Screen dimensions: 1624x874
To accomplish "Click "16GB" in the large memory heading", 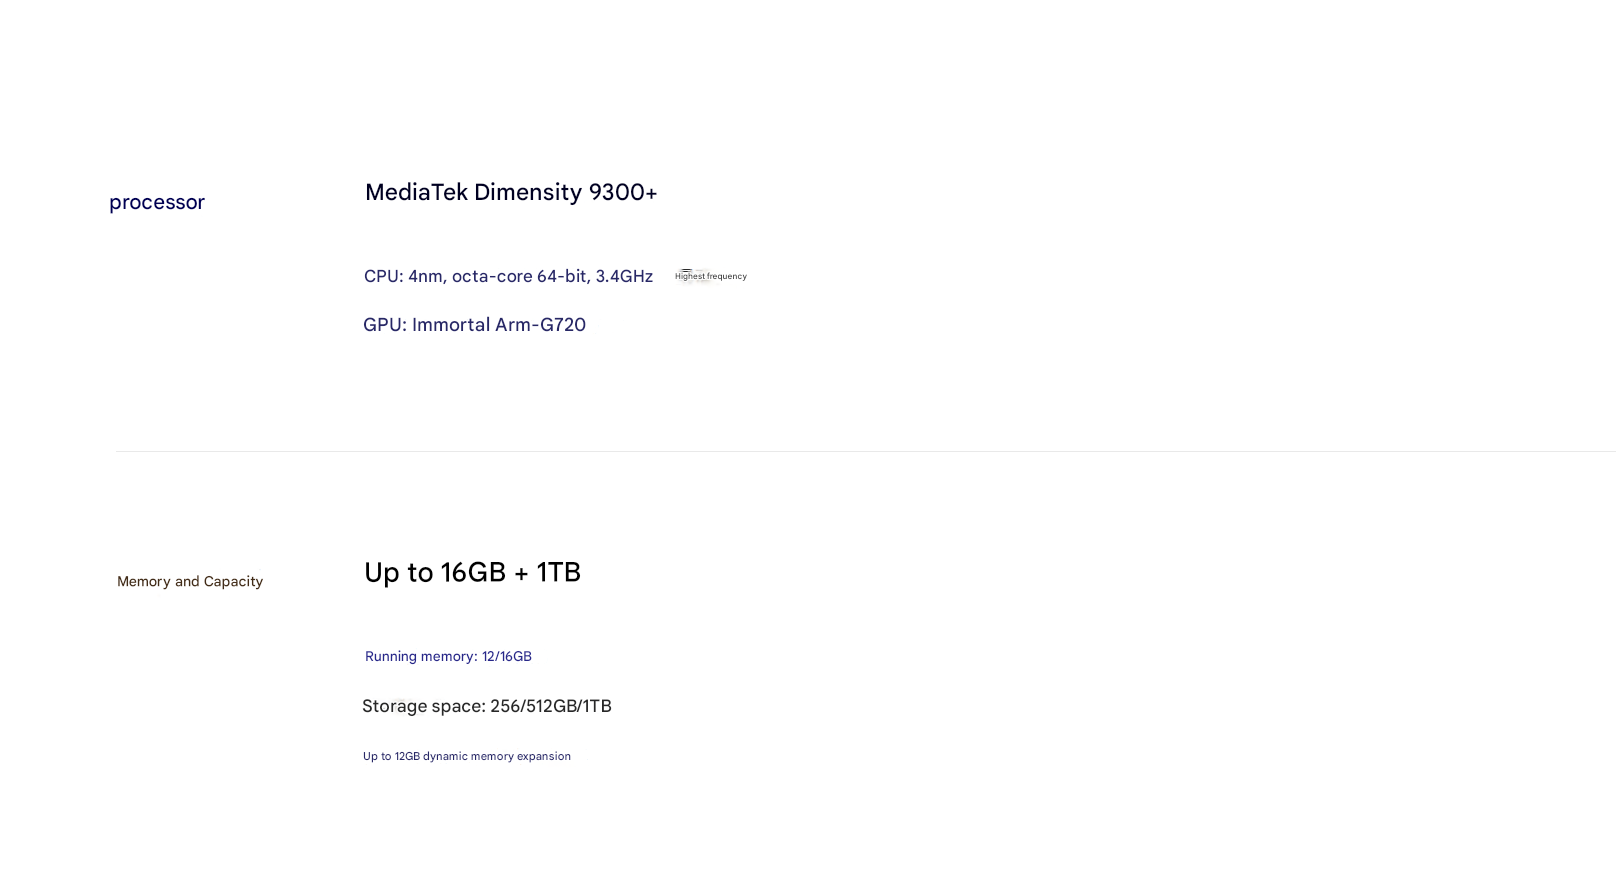I will [x=473, y=572].
